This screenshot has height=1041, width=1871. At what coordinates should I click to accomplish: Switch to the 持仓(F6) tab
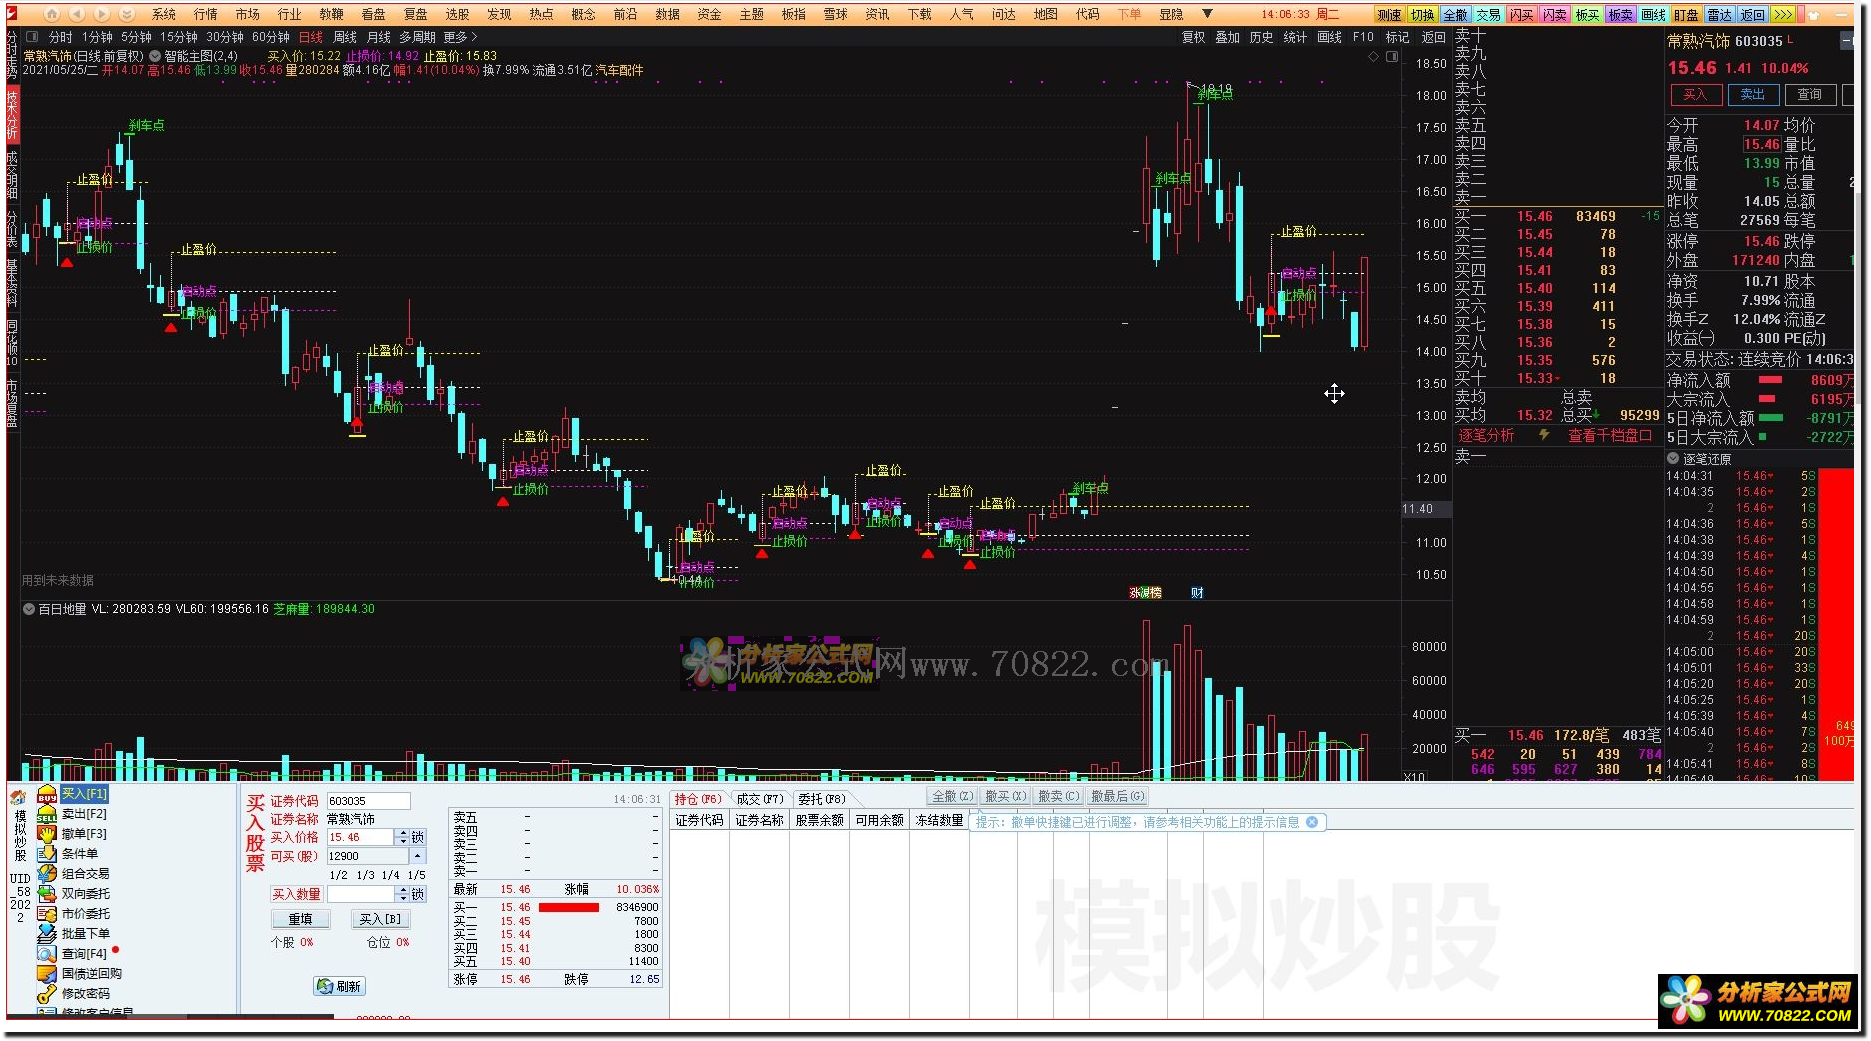(x=698, y=799)
